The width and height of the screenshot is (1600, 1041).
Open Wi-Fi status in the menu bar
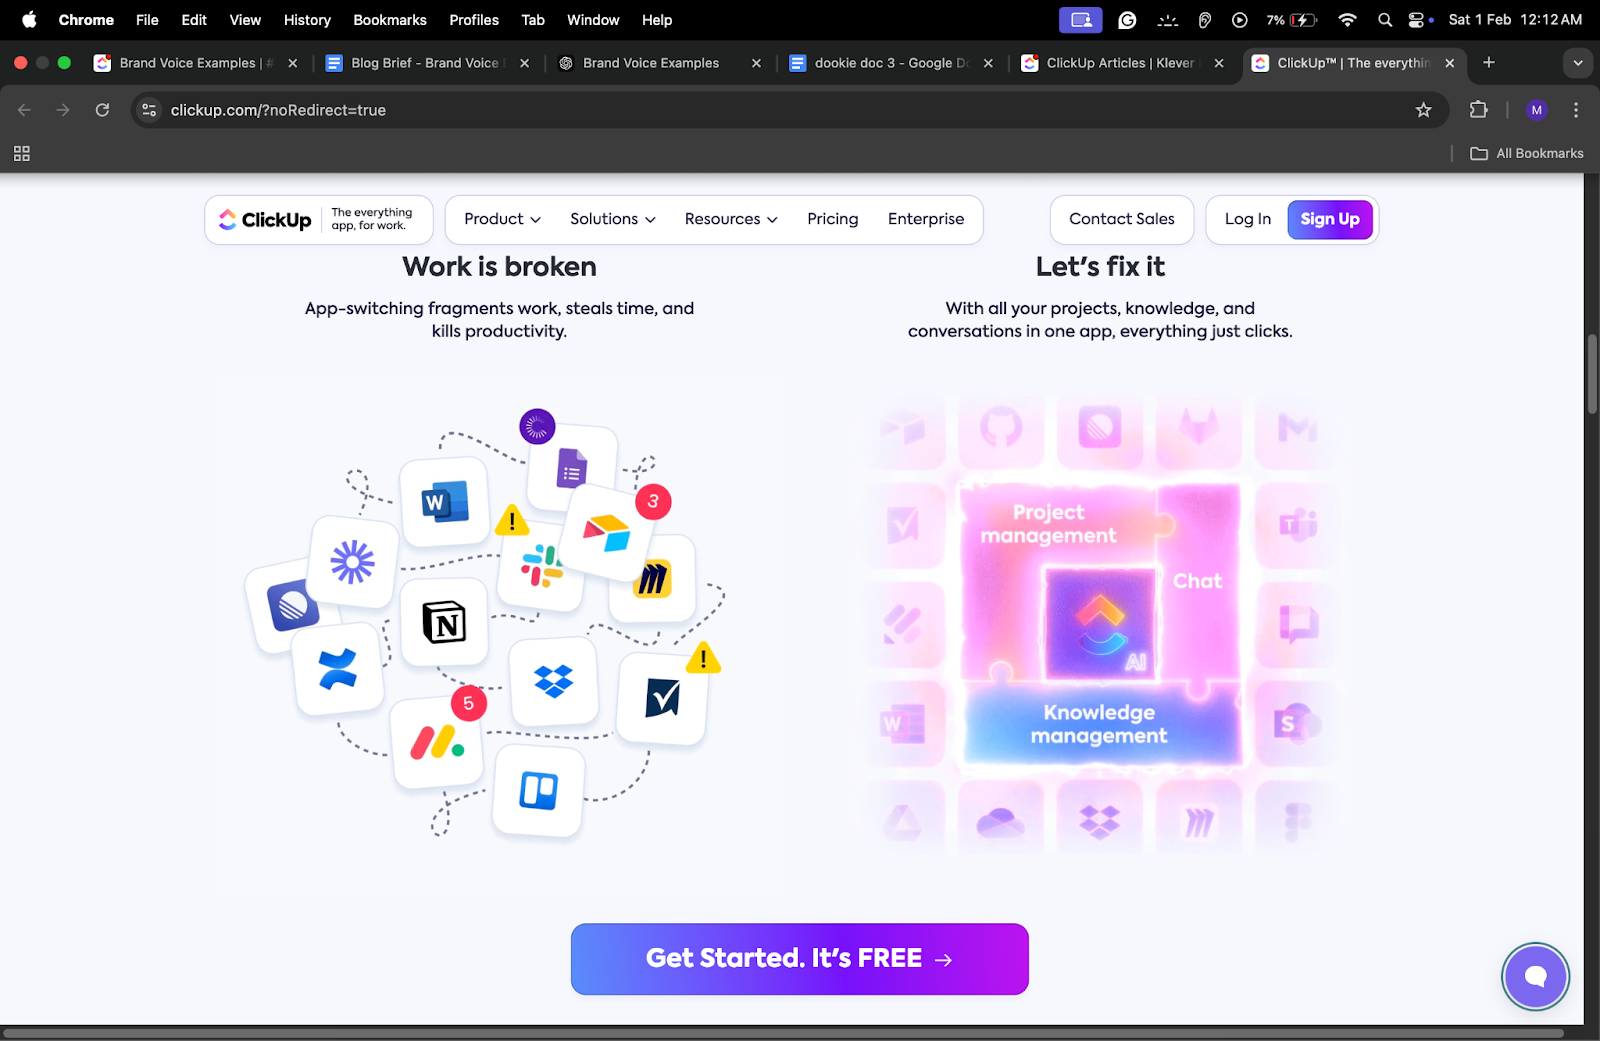pos(1347,20)
